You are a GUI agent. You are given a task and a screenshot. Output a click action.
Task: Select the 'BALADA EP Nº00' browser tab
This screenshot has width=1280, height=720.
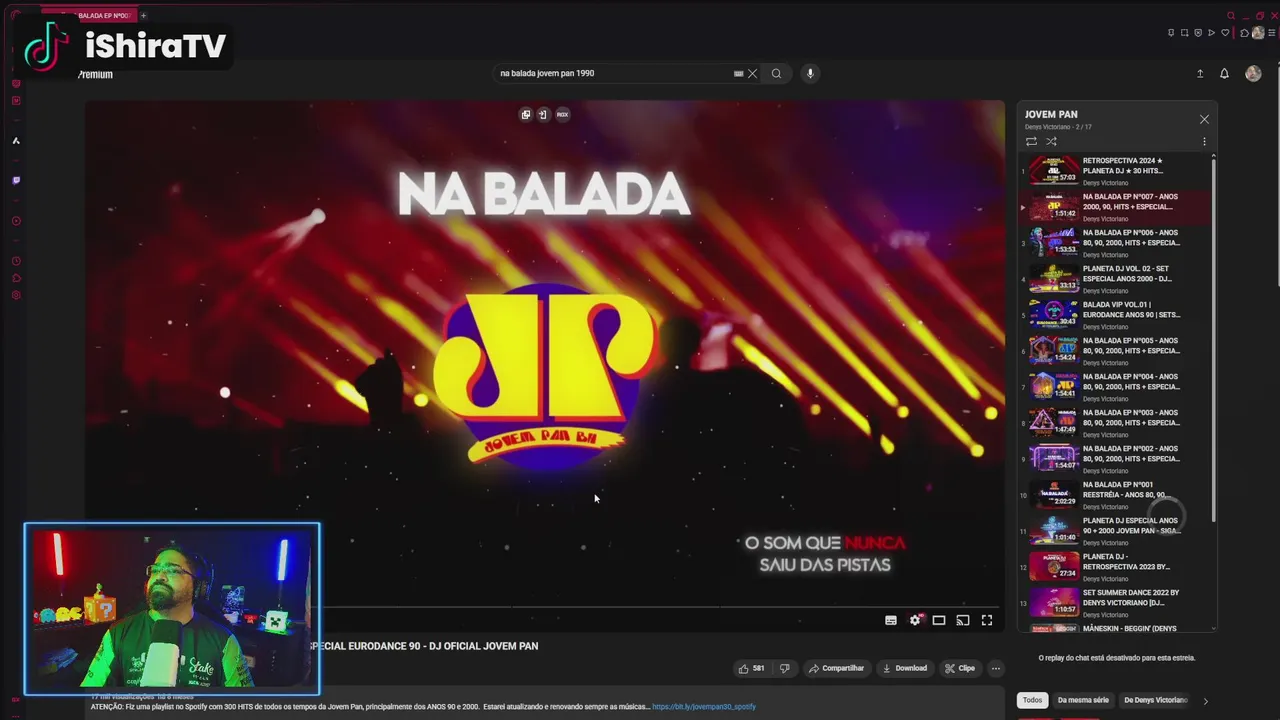88,15
